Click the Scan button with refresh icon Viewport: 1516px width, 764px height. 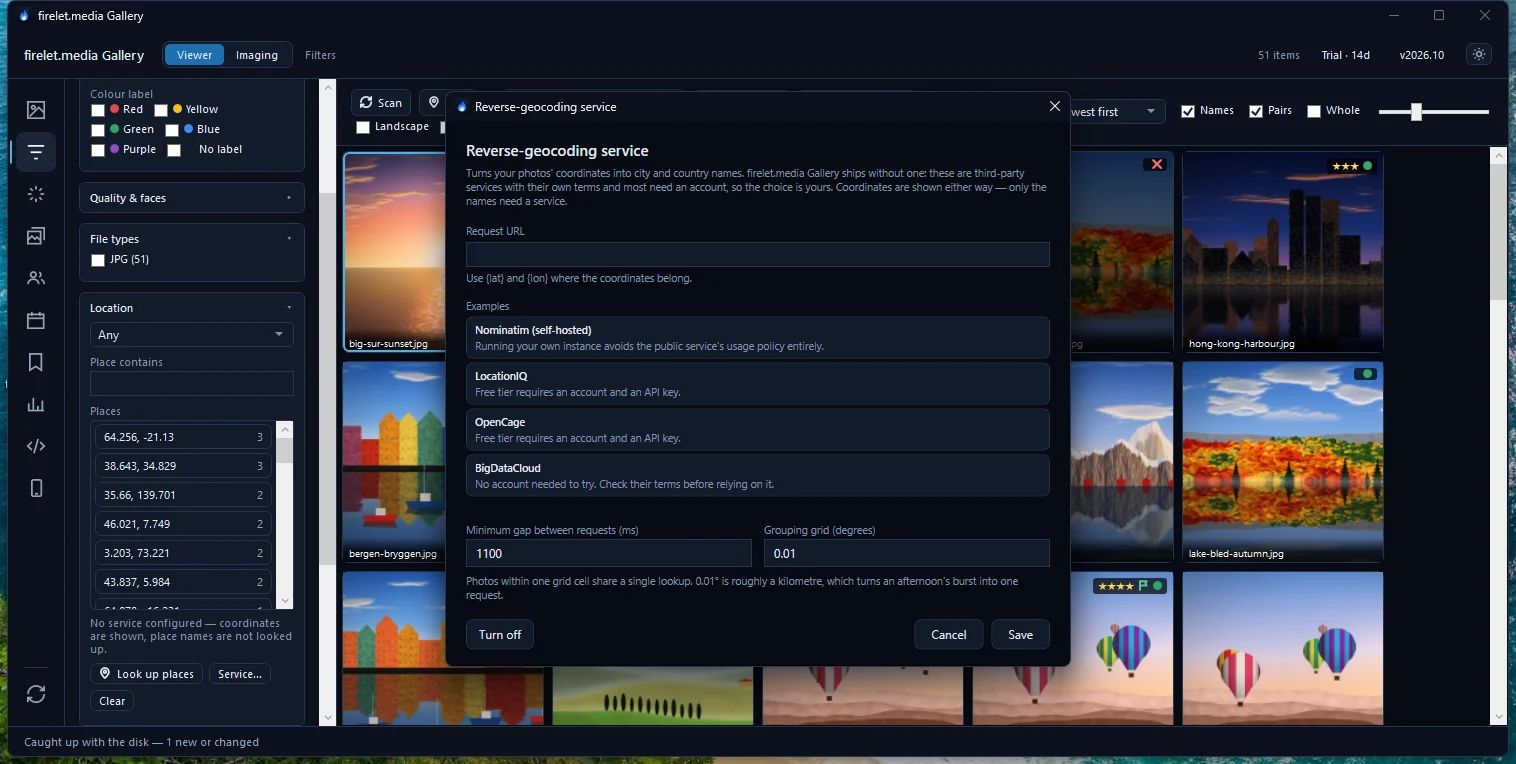tap(381, 103)
